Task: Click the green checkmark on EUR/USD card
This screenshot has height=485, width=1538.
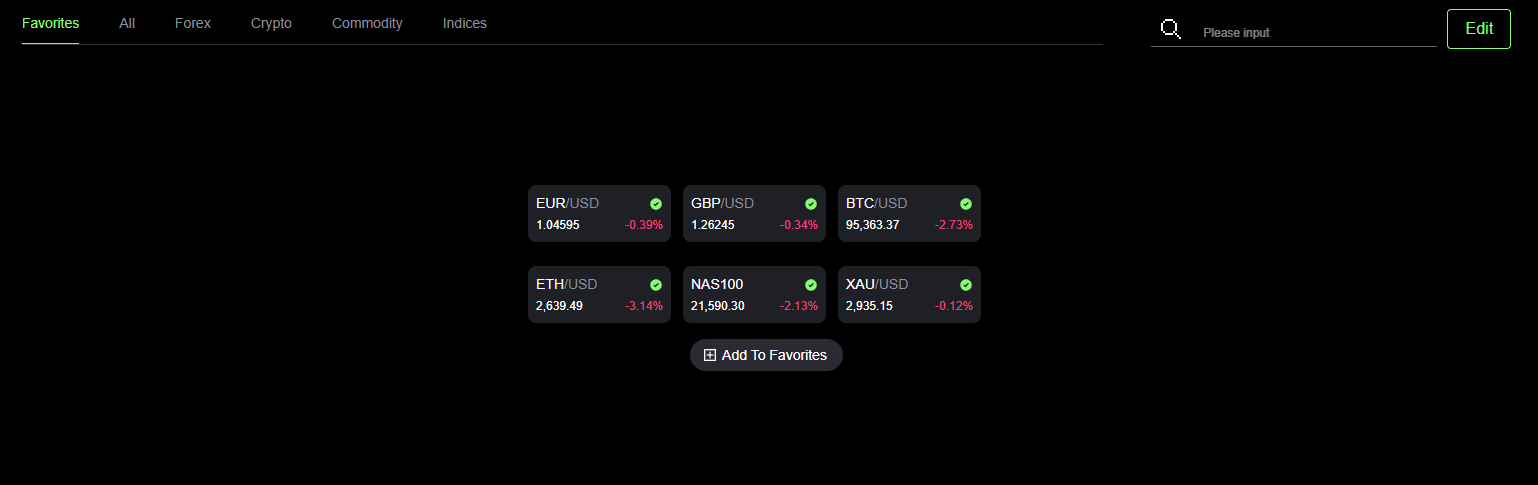Action: point(656,203)
